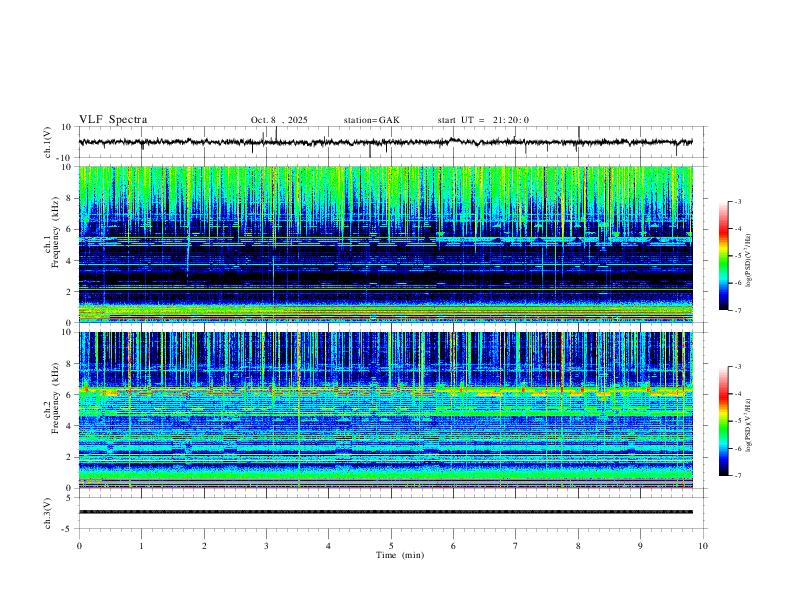Click the ch.1 frequency axis "8" tick label
The width and height of the screenshot is (792, 612).
click(69, 198)
